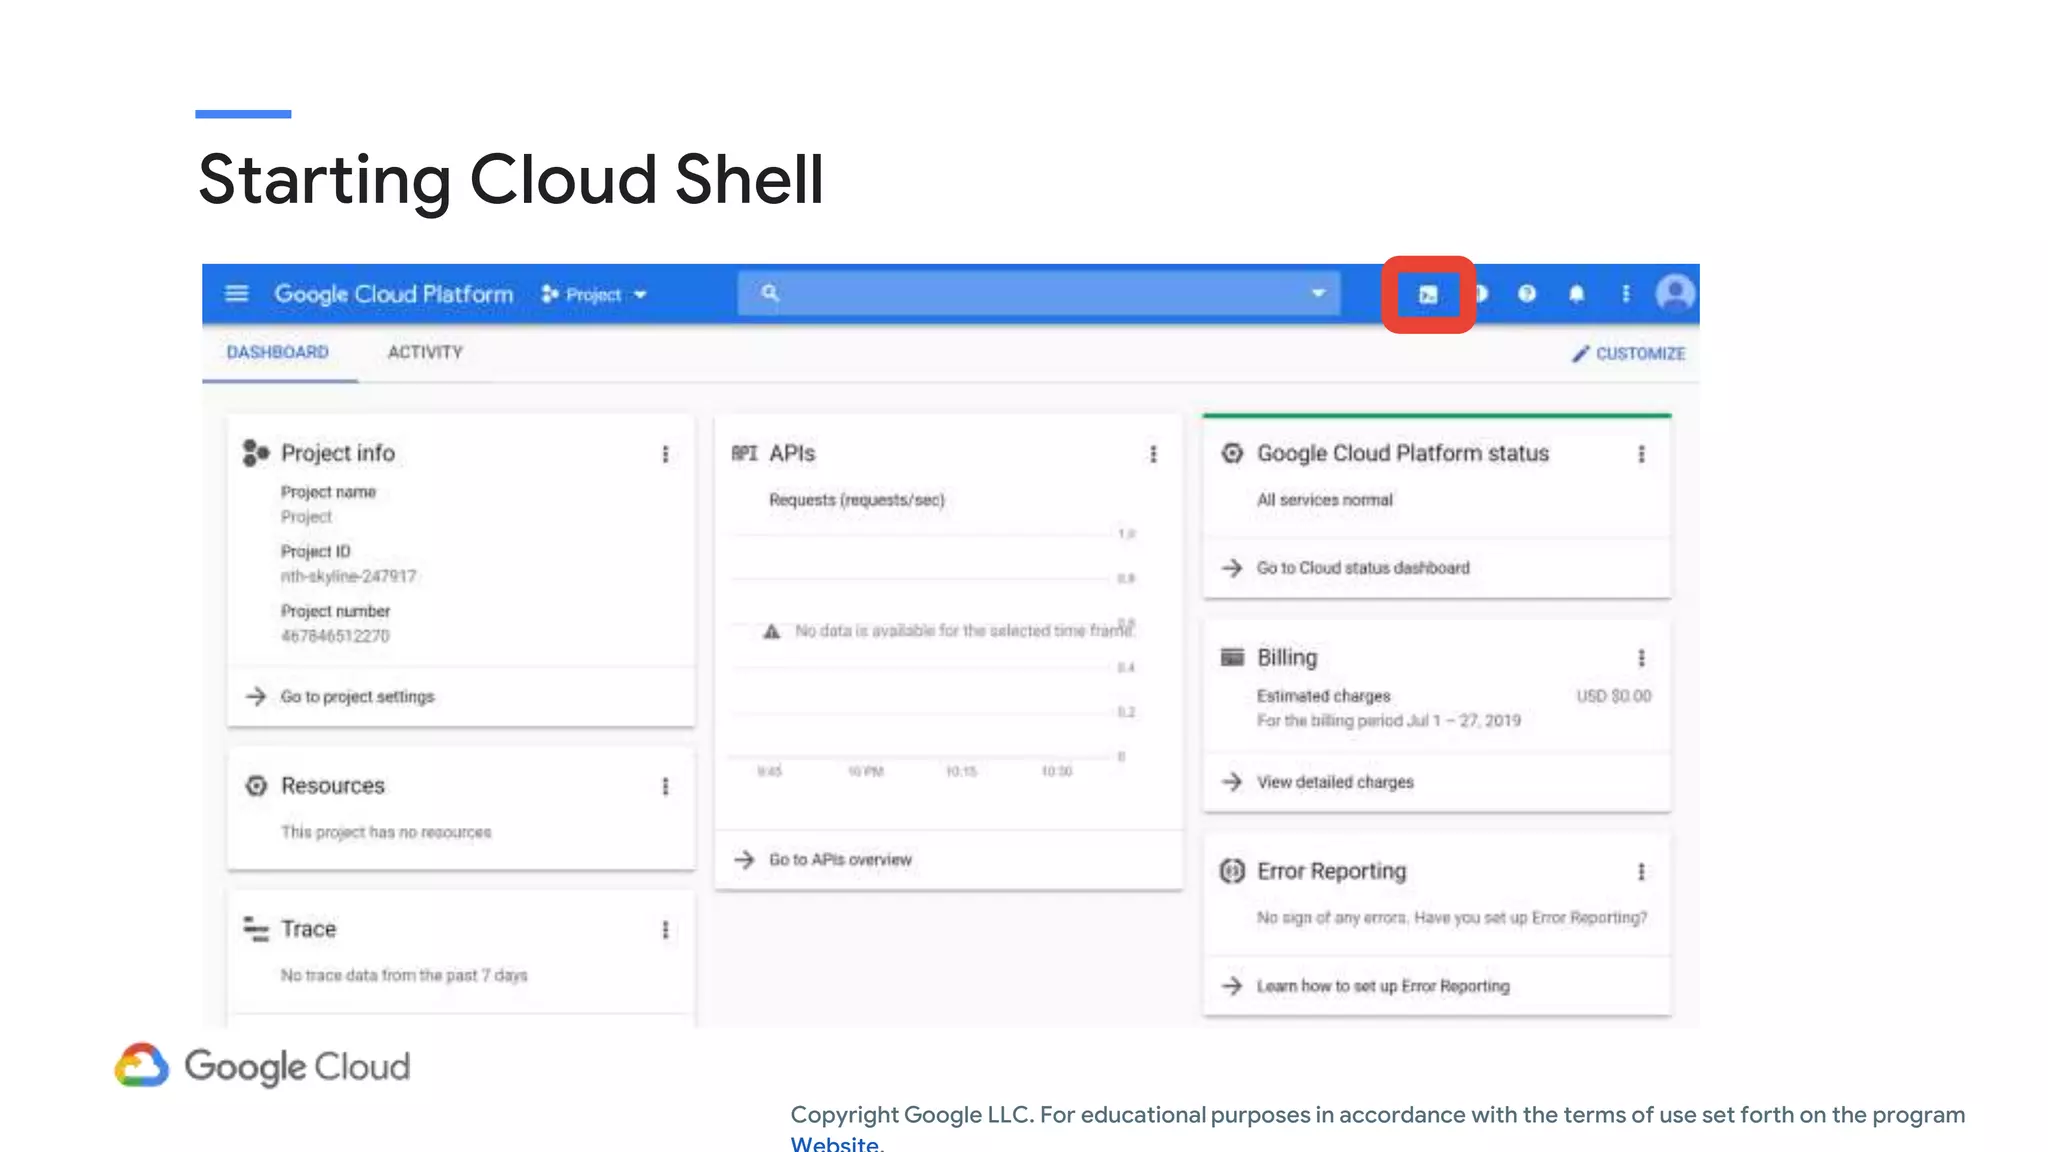
Task: Click the help question mark icon
Action: pos(1526,294)
